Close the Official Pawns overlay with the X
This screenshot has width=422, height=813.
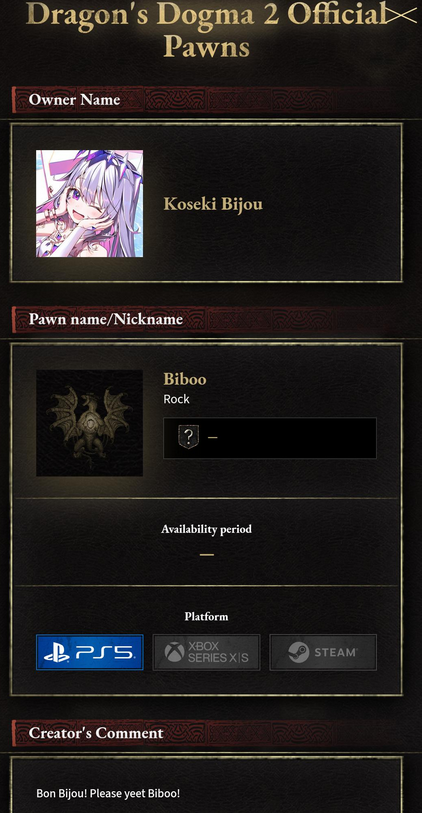coord(402,16)
